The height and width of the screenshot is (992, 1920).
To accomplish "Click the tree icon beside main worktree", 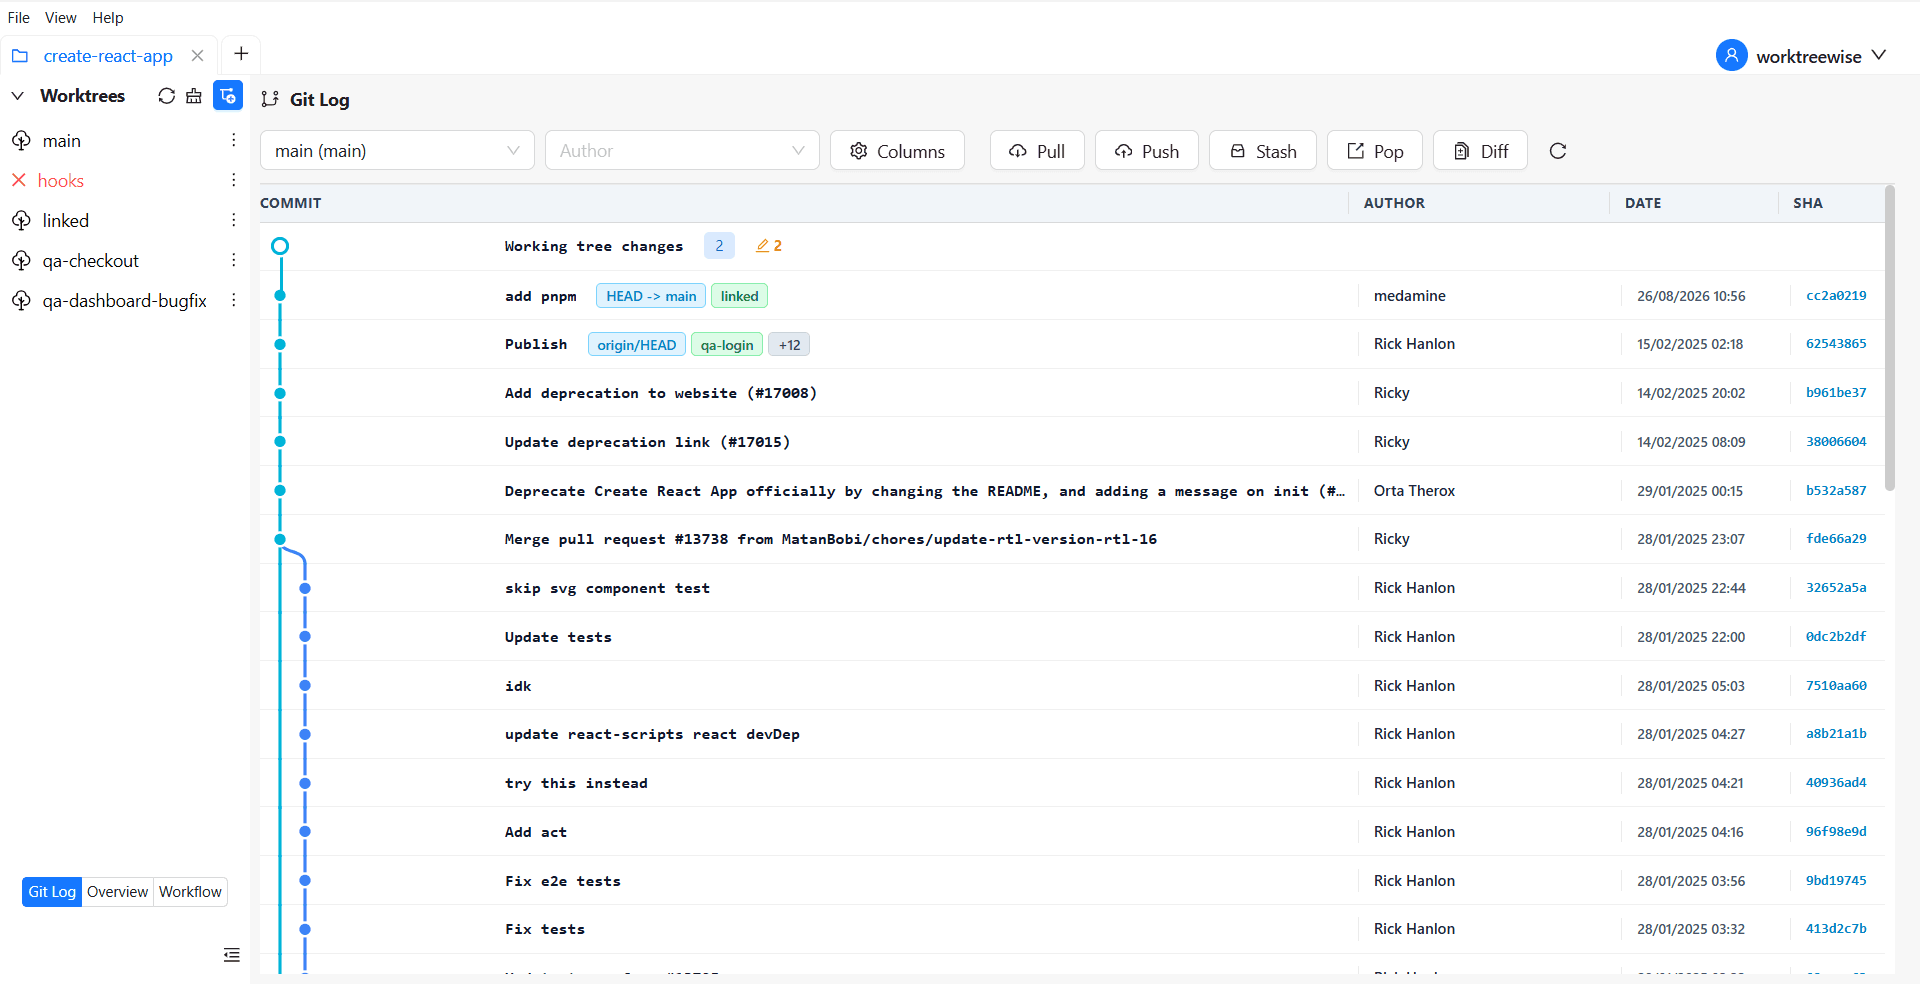I will coord(21,141).
